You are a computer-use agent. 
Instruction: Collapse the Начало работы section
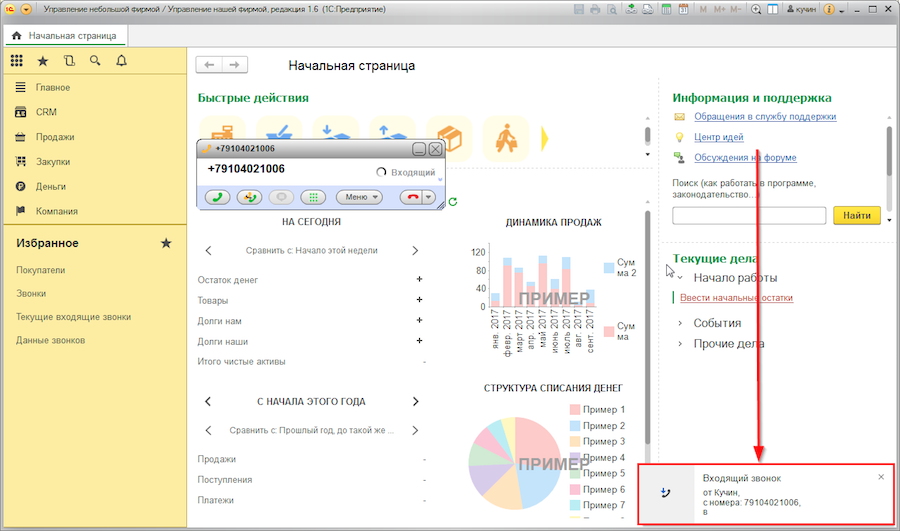pos(681,278)
